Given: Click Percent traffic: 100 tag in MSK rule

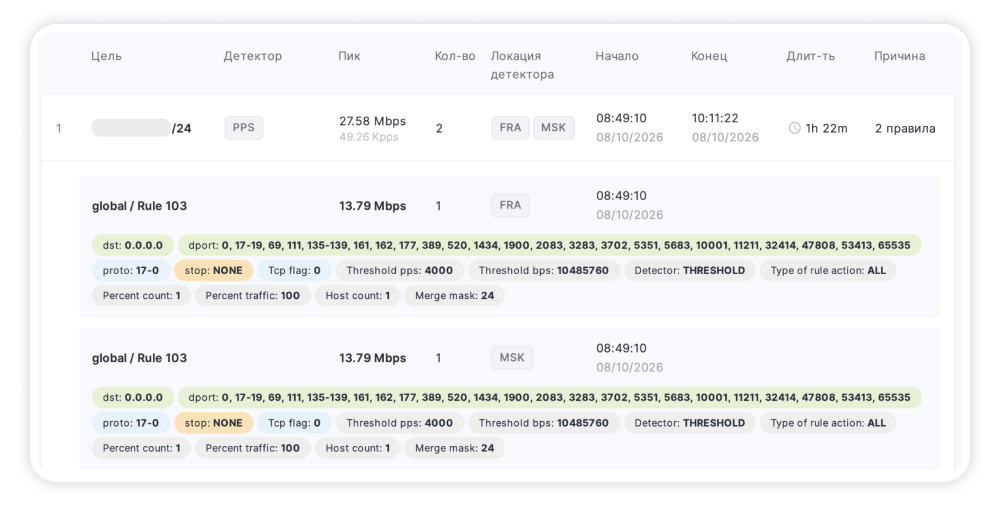Looking at the screenshot, I should (253, 448).
